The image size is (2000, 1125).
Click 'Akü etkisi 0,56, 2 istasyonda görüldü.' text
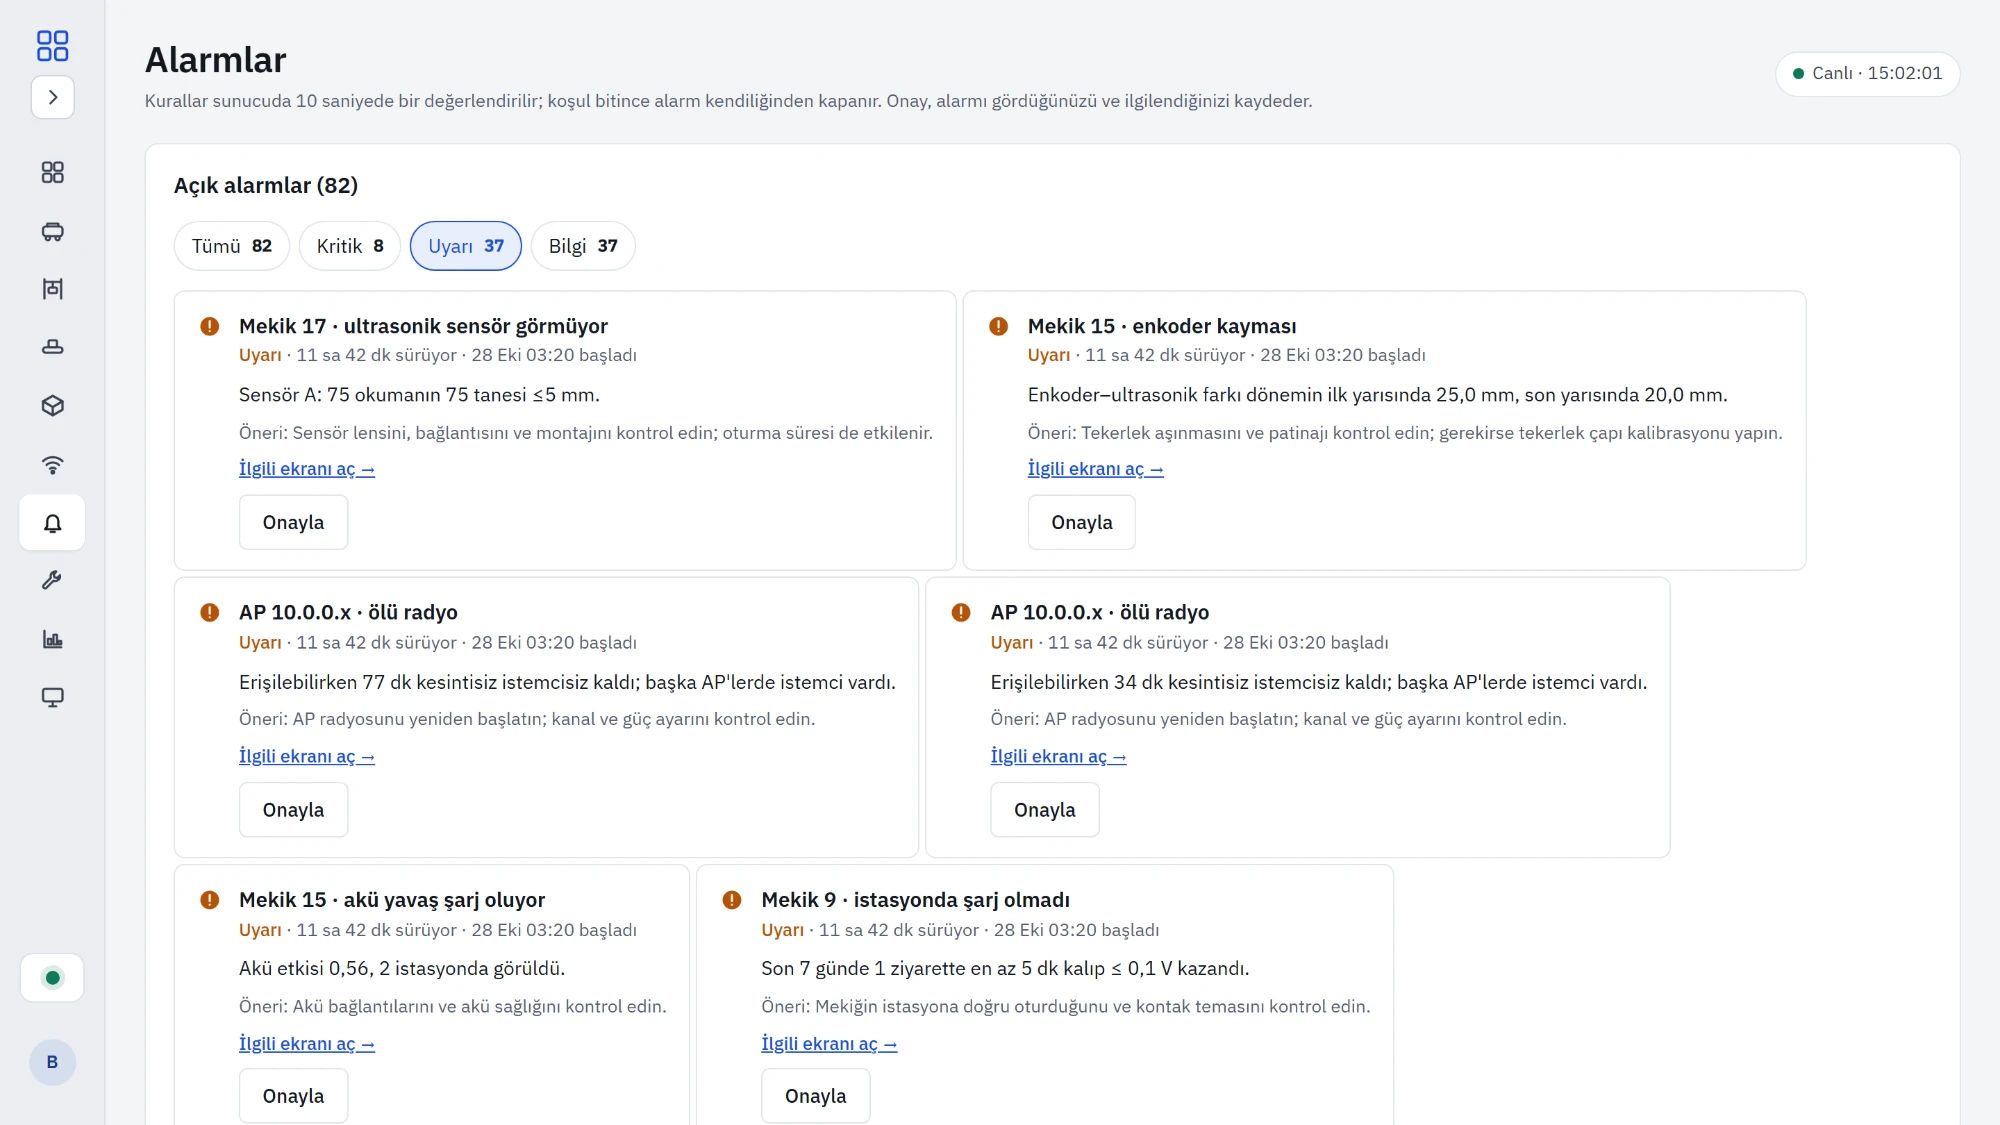point(402,969)
